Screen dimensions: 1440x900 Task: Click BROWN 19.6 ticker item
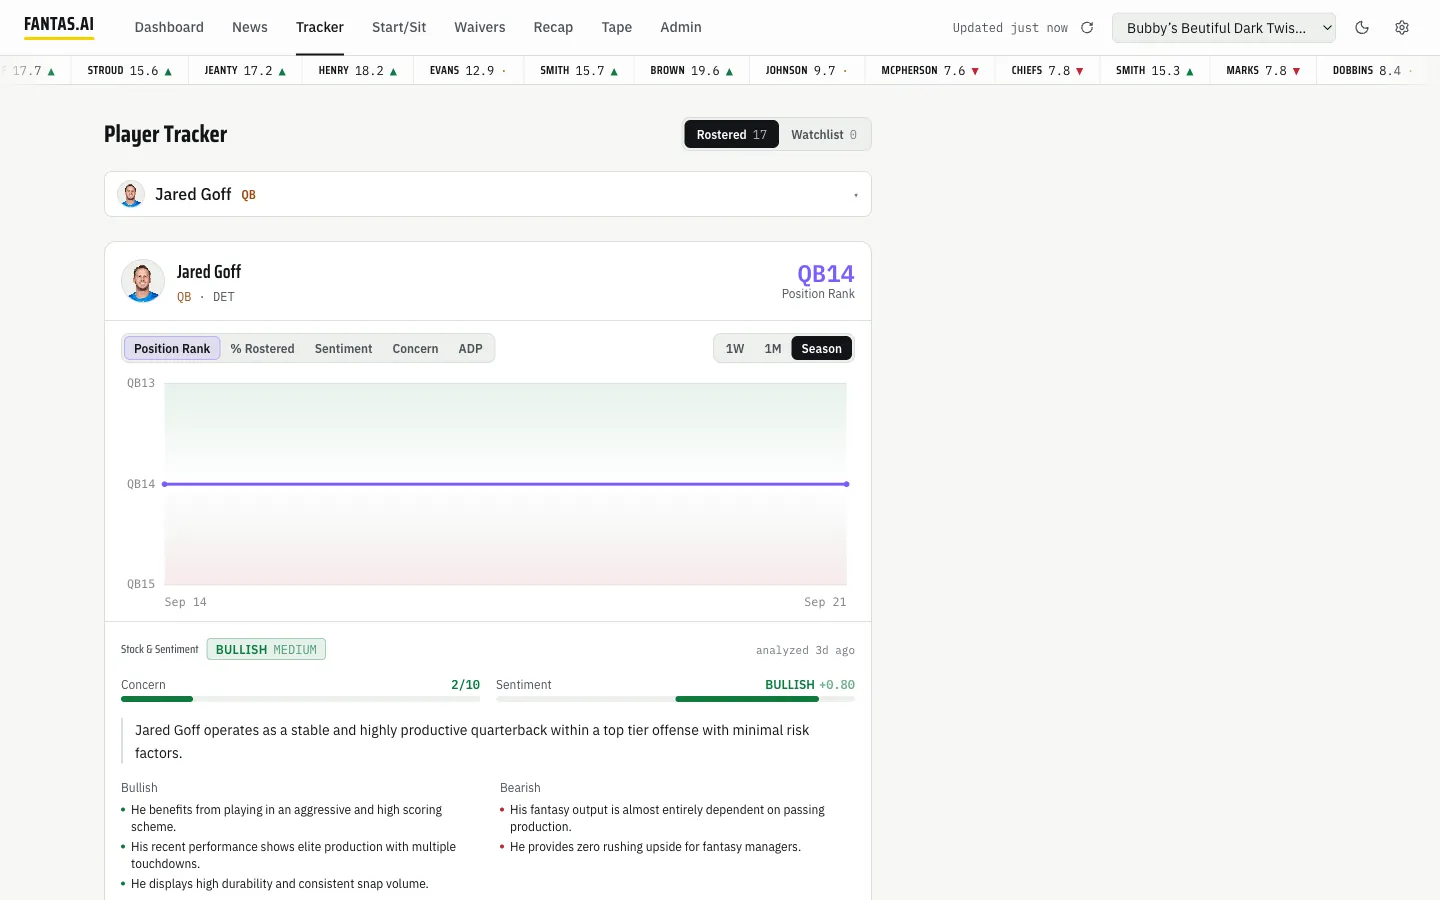pos(692,71)
